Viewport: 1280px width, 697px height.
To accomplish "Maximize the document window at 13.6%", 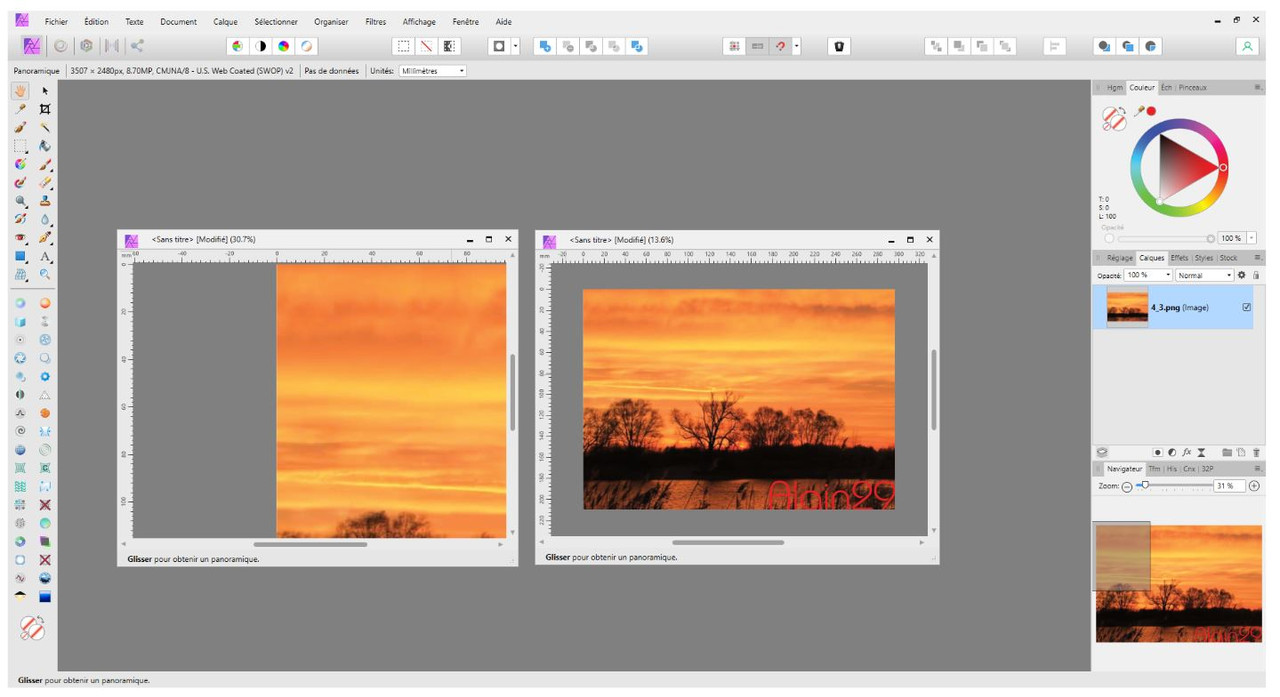I will [910, 240].
